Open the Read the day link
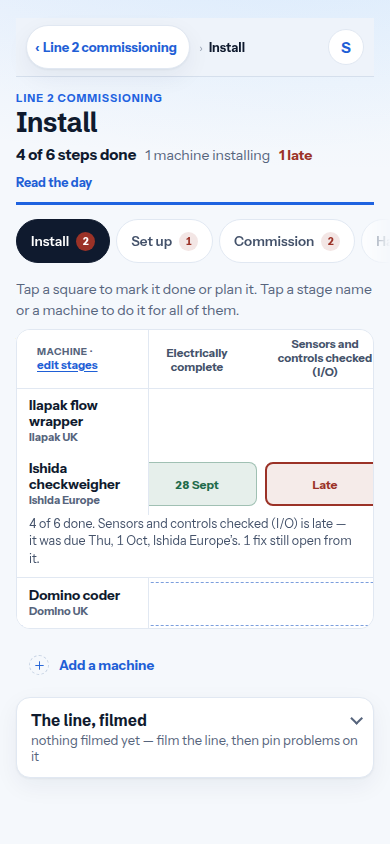This screenshot has height=844, width=390. [54, 182]
